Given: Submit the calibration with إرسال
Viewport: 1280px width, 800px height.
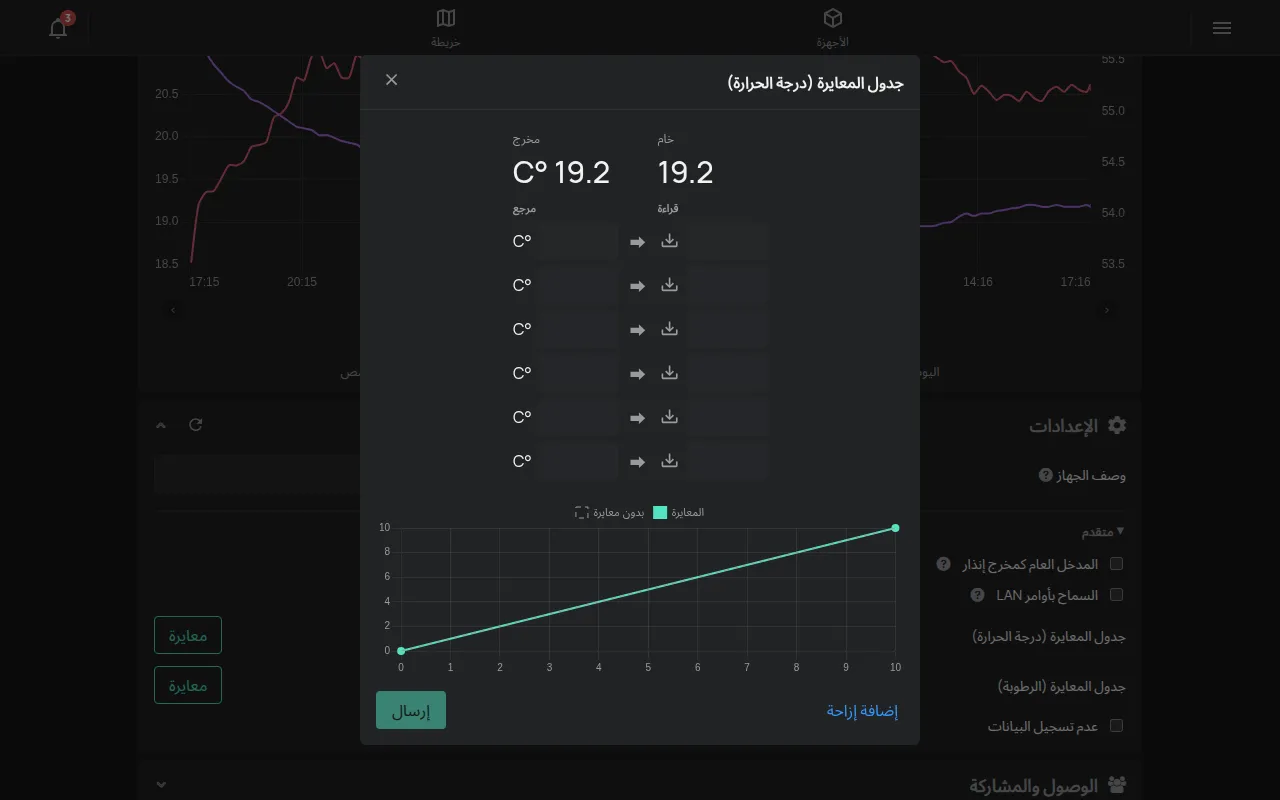Looking at the screenshot, I should click(x=411, y=711).
